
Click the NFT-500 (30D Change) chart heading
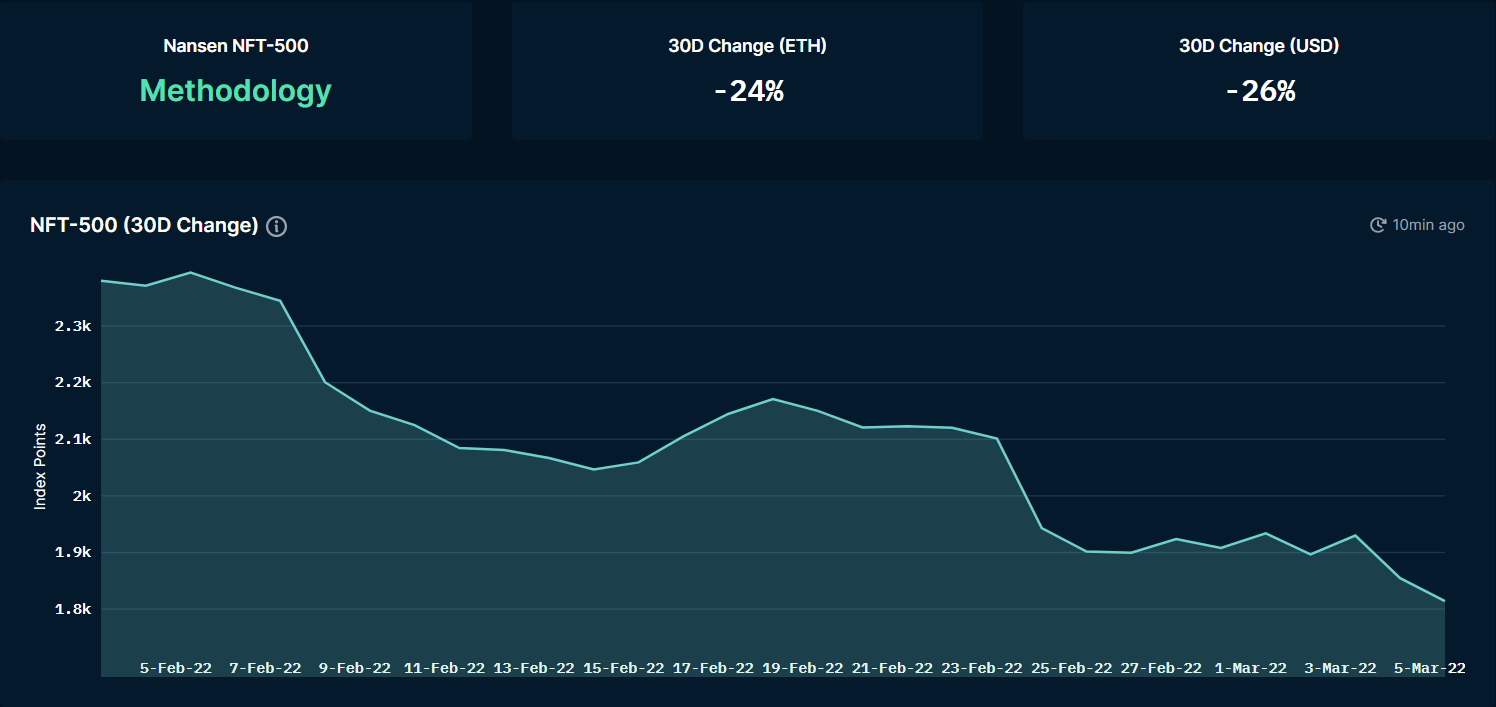pyautogui.click(x=144, y=225)
